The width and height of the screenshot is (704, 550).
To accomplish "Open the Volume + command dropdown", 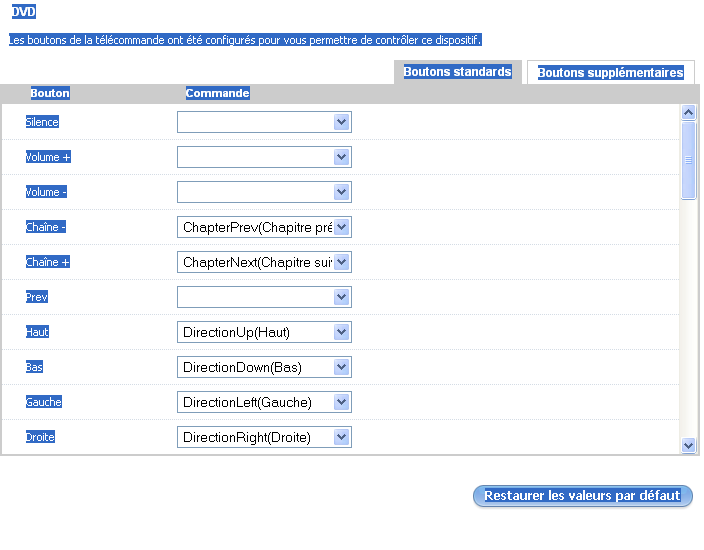I will click(x=264, y=157).
